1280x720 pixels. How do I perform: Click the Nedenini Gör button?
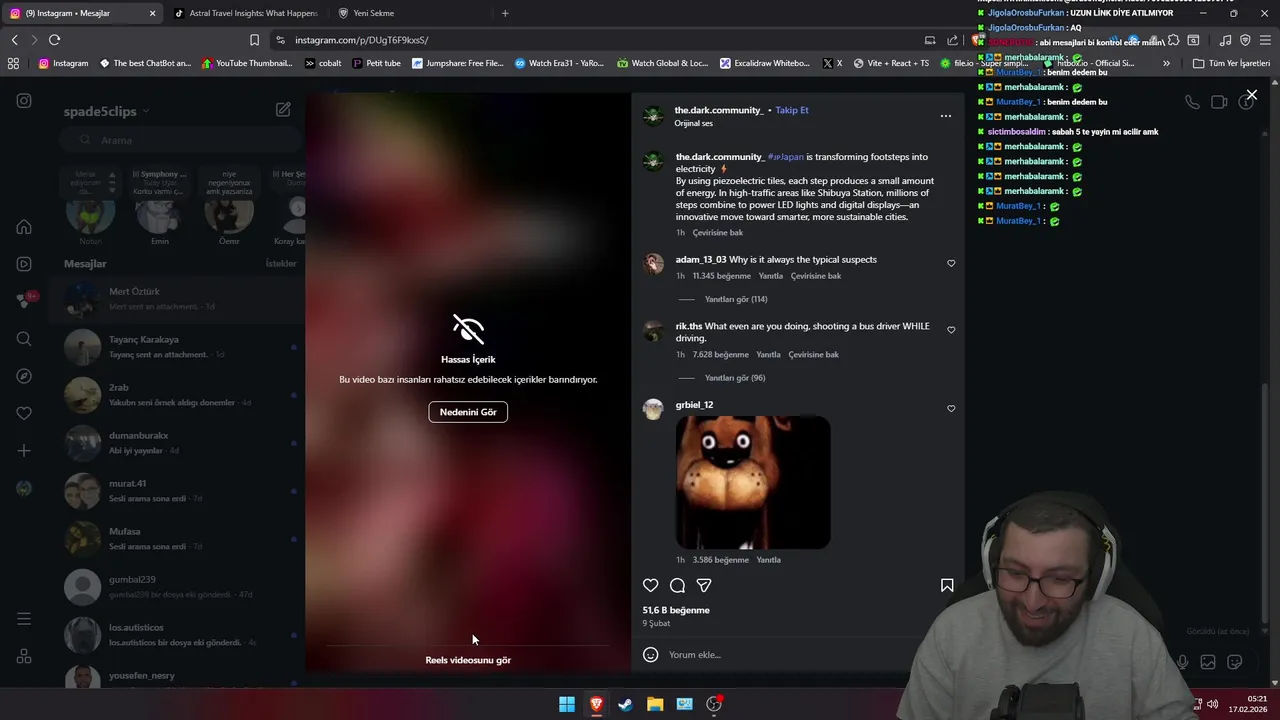(468, 412)
